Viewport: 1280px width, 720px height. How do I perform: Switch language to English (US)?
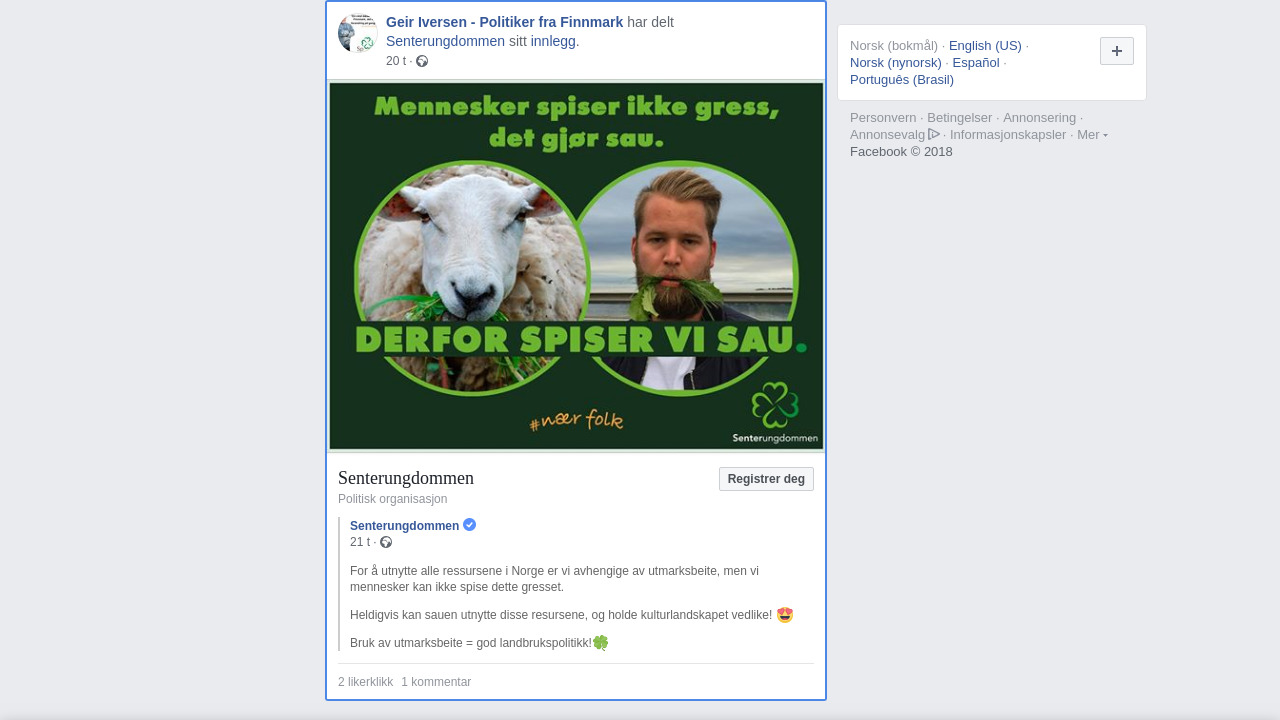click(x=985, y=46)
